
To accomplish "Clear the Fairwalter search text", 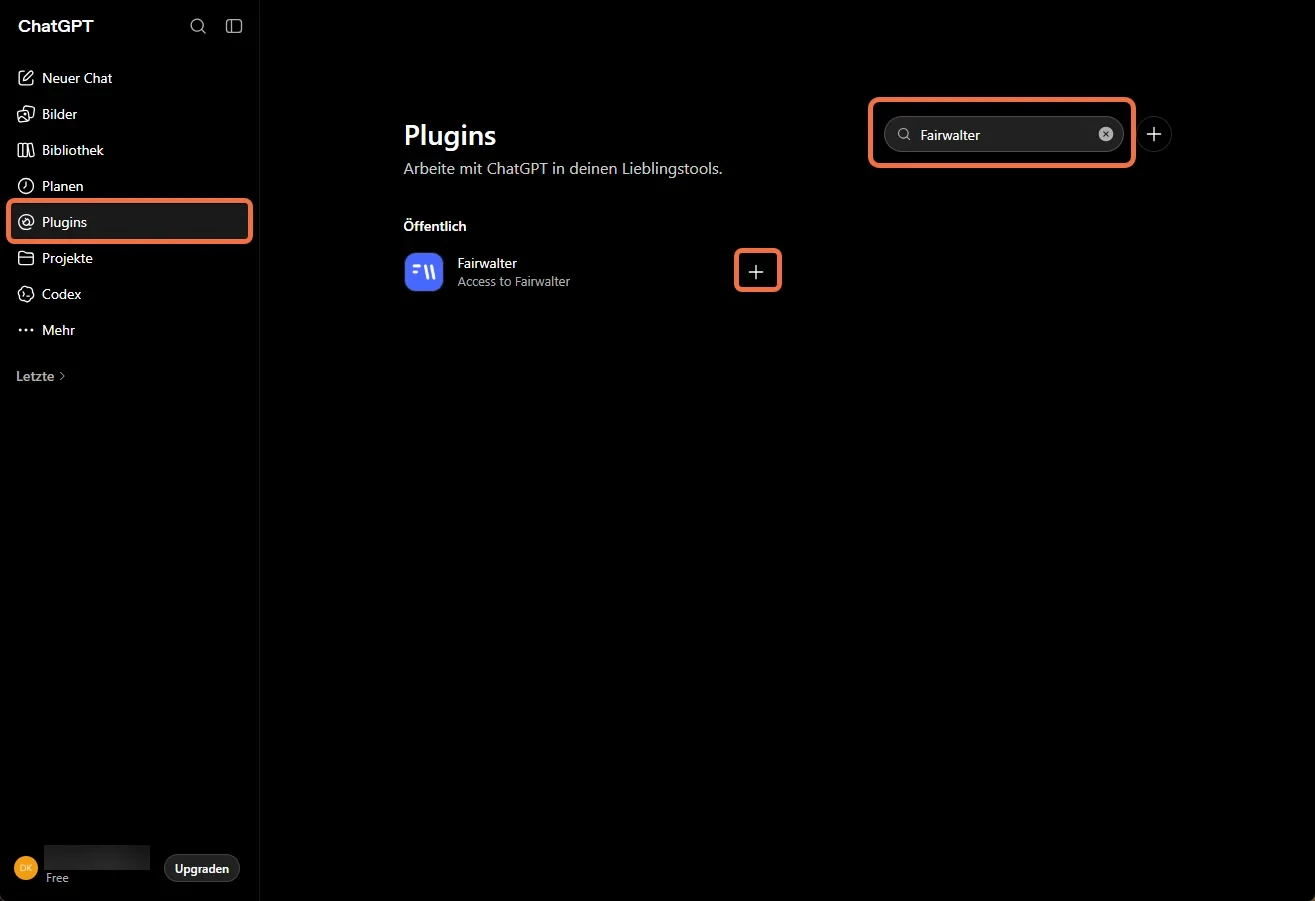I will [1105, 134].
